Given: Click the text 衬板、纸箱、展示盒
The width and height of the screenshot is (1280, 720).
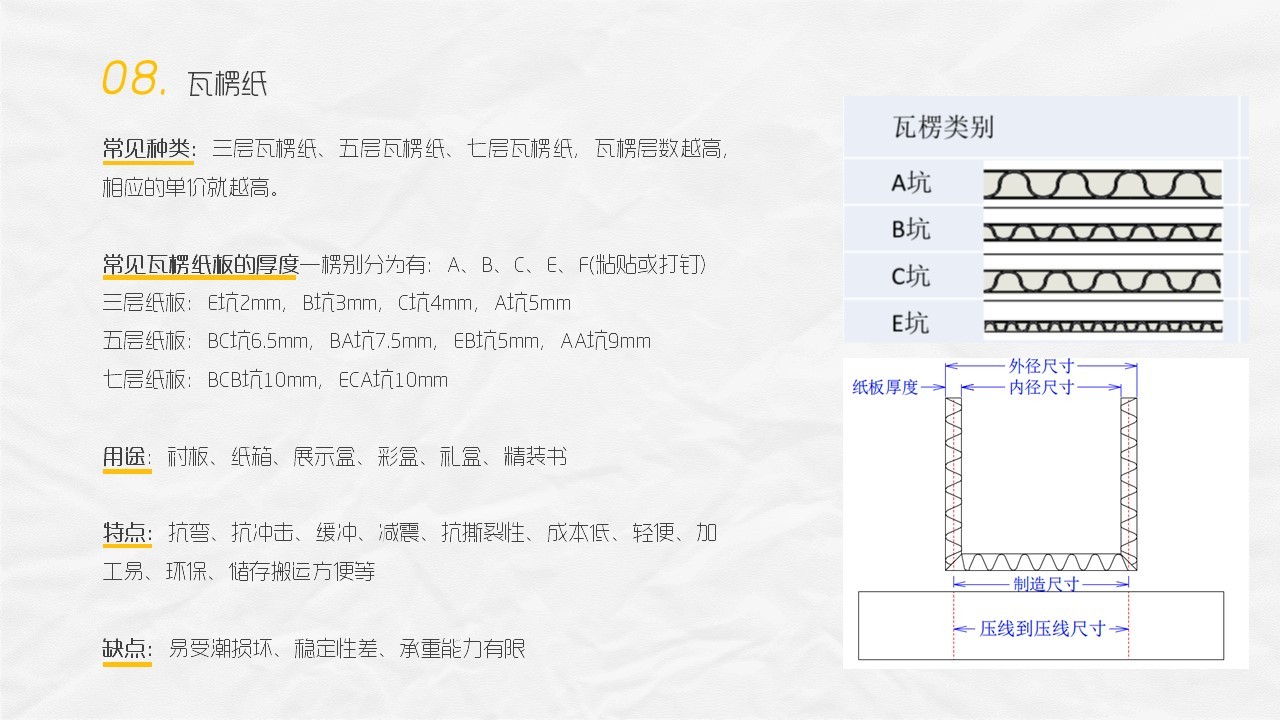Looking at the screenshot, I should tap(264, 457).
